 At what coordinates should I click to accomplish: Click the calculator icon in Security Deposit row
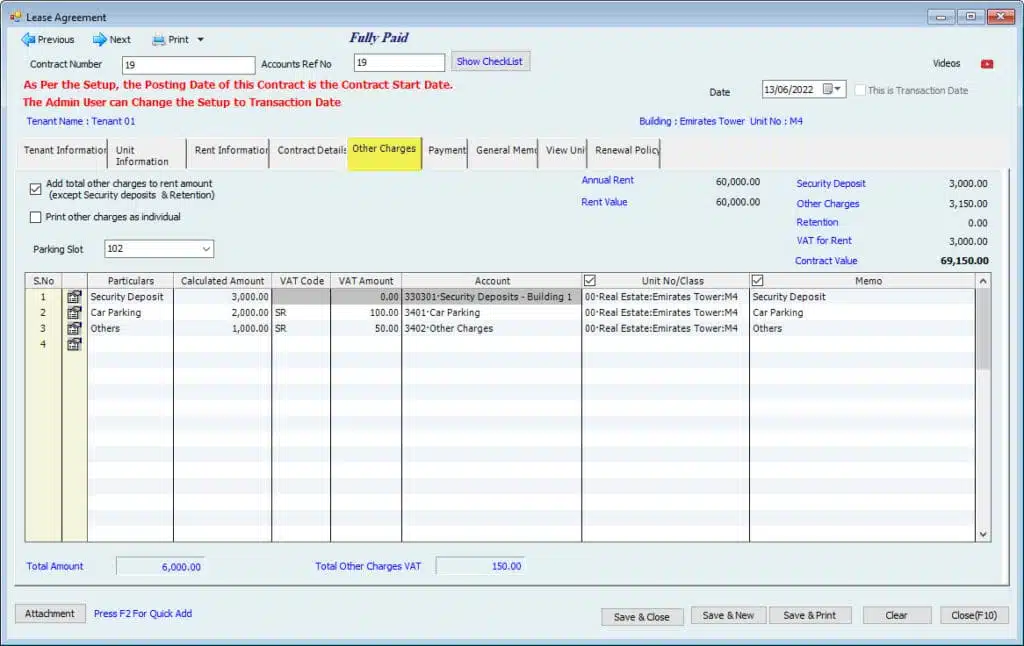point(74,297)
